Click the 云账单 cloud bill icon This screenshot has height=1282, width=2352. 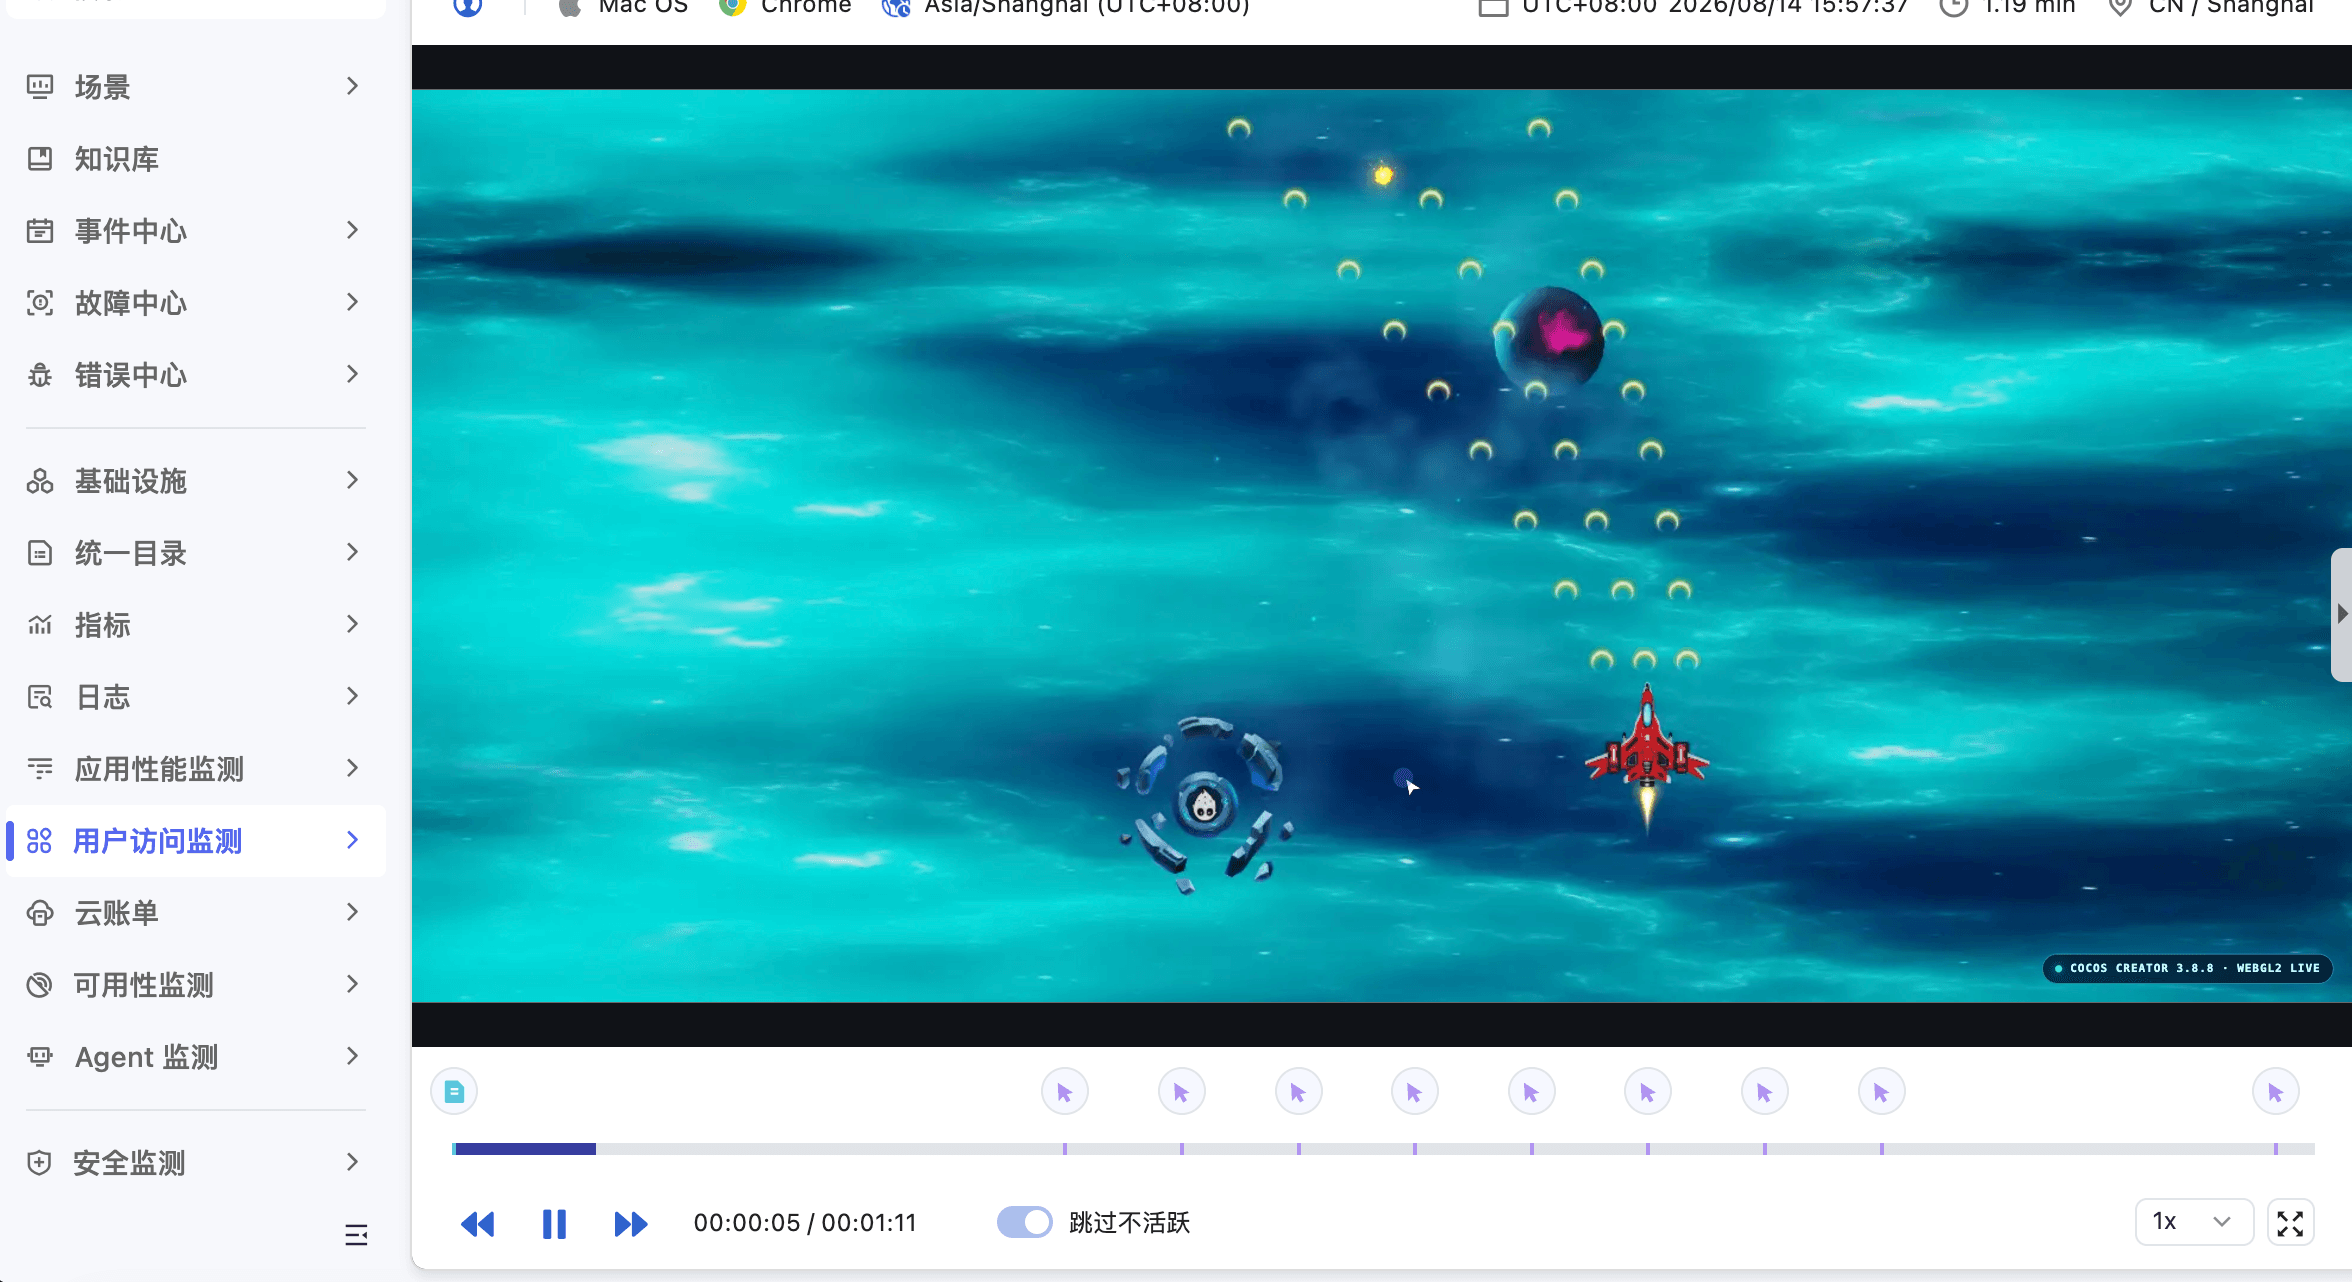point(40,913)
